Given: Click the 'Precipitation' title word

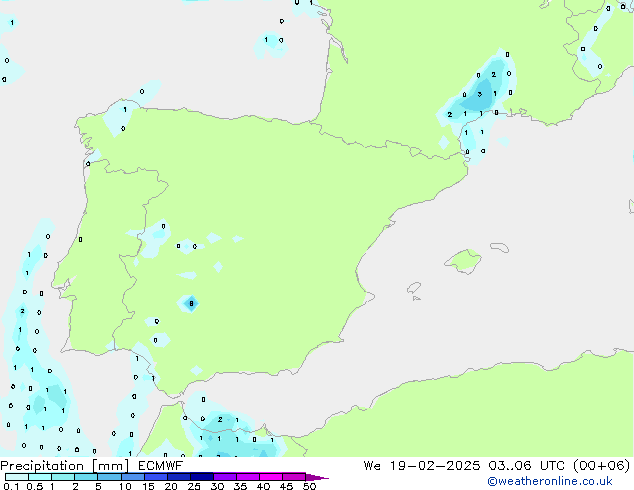Looking at the screenshot, I should coord(42,466).
